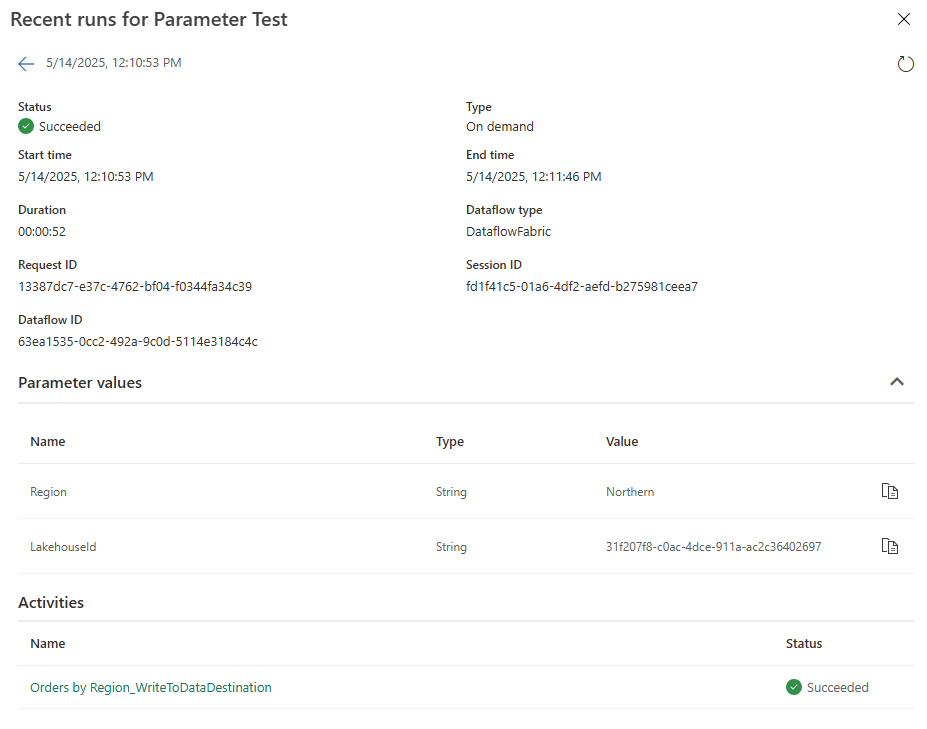This screenshot has width=927, height=729.
Task: Open Orders by Region_WriteToDataDestination activity
Action: coord(150,687)
